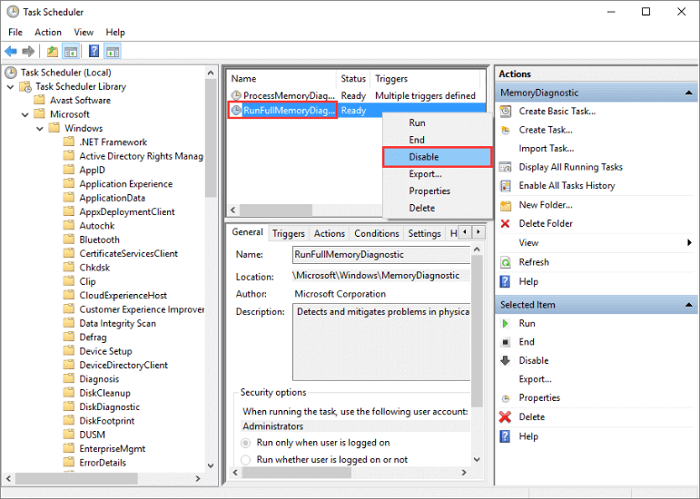This screenshot has height=499, width=700.
Task: Click Properties clock icon in Selected Item
Action: [x=505, y=398]
